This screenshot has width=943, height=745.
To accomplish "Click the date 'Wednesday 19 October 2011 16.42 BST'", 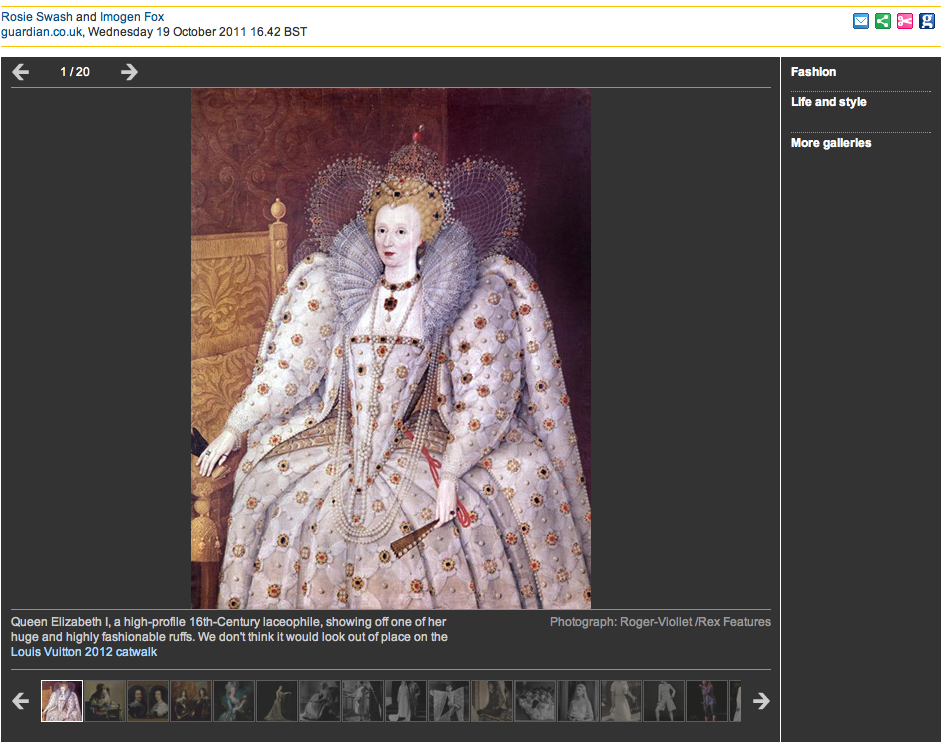I will (197, 32).
